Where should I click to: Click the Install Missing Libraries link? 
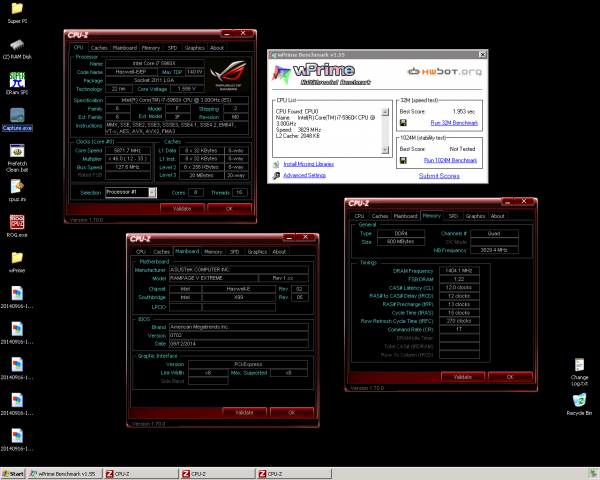308,164
